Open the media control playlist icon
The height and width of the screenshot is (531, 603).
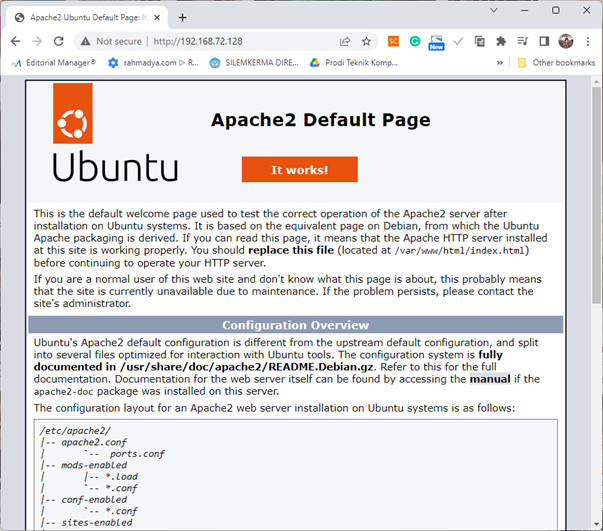click(x=522, y=42)
